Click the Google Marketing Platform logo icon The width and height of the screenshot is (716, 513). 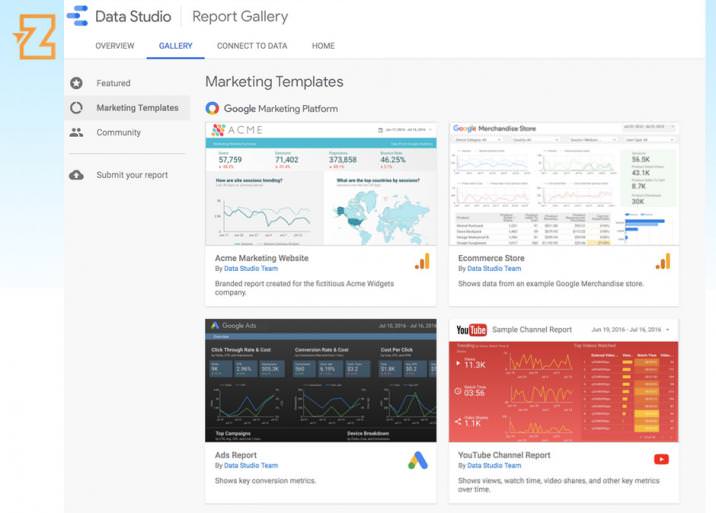212,108
